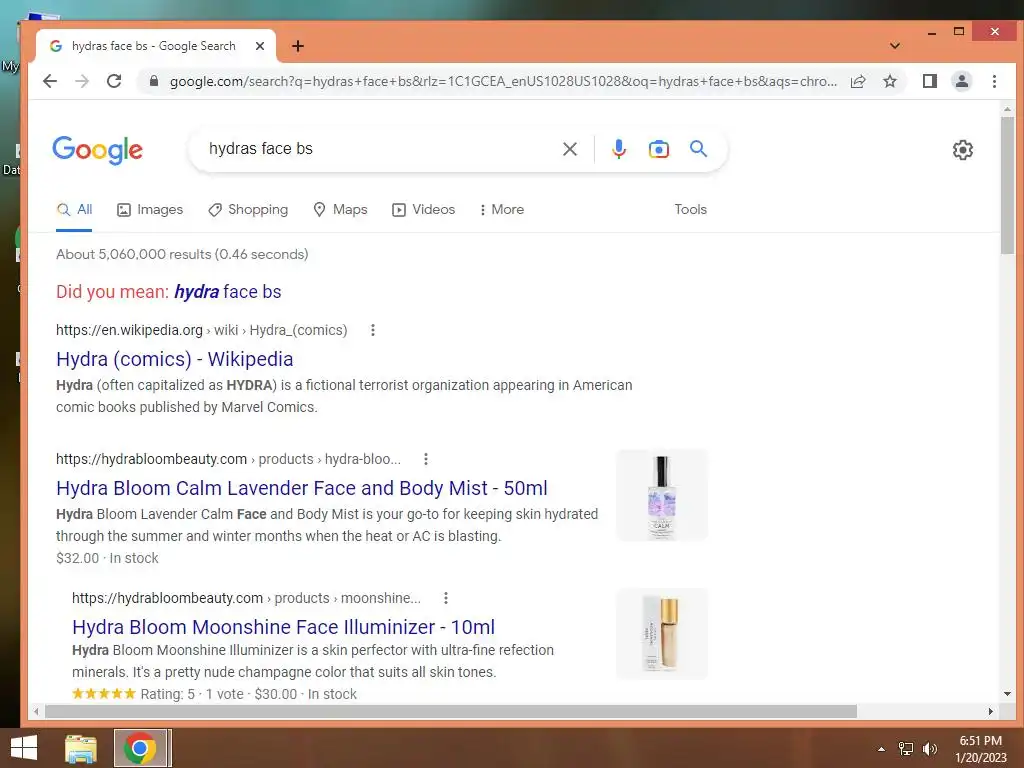
Task: Search by image camera icon
Action: pyautogui.click(x=658, y=149)
